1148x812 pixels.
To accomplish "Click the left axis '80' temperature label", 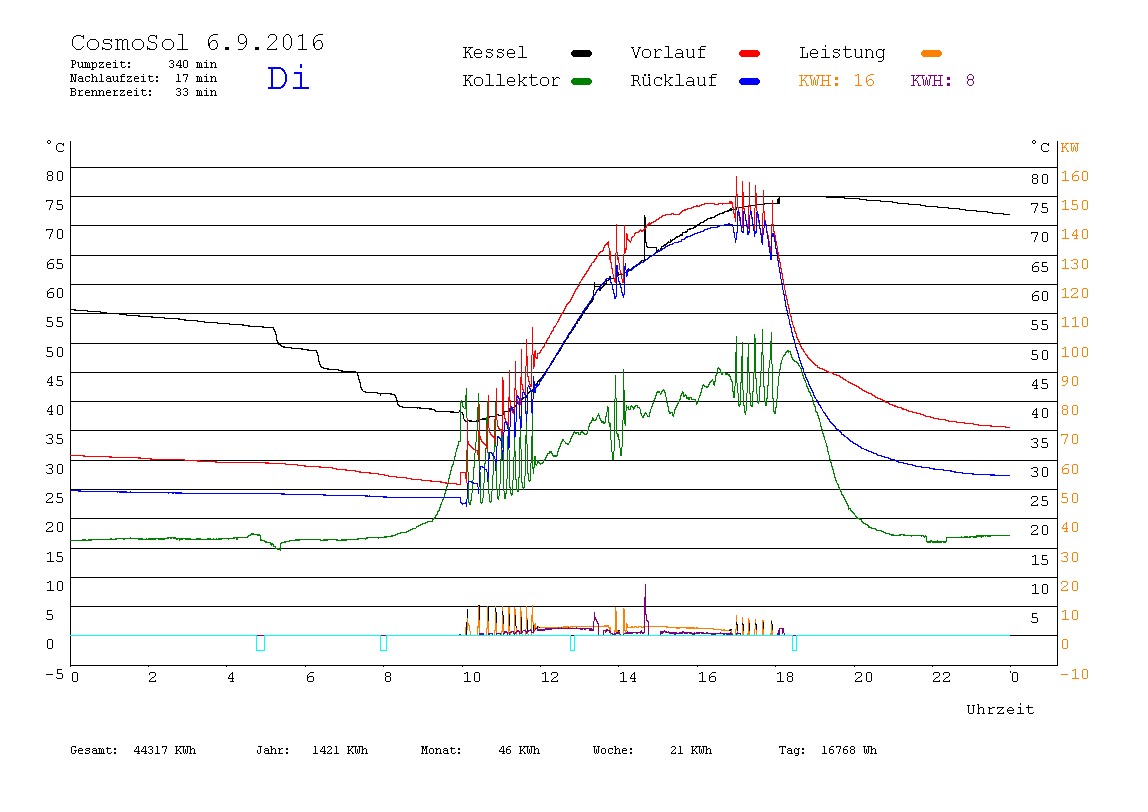I will (x=55, y=176).
